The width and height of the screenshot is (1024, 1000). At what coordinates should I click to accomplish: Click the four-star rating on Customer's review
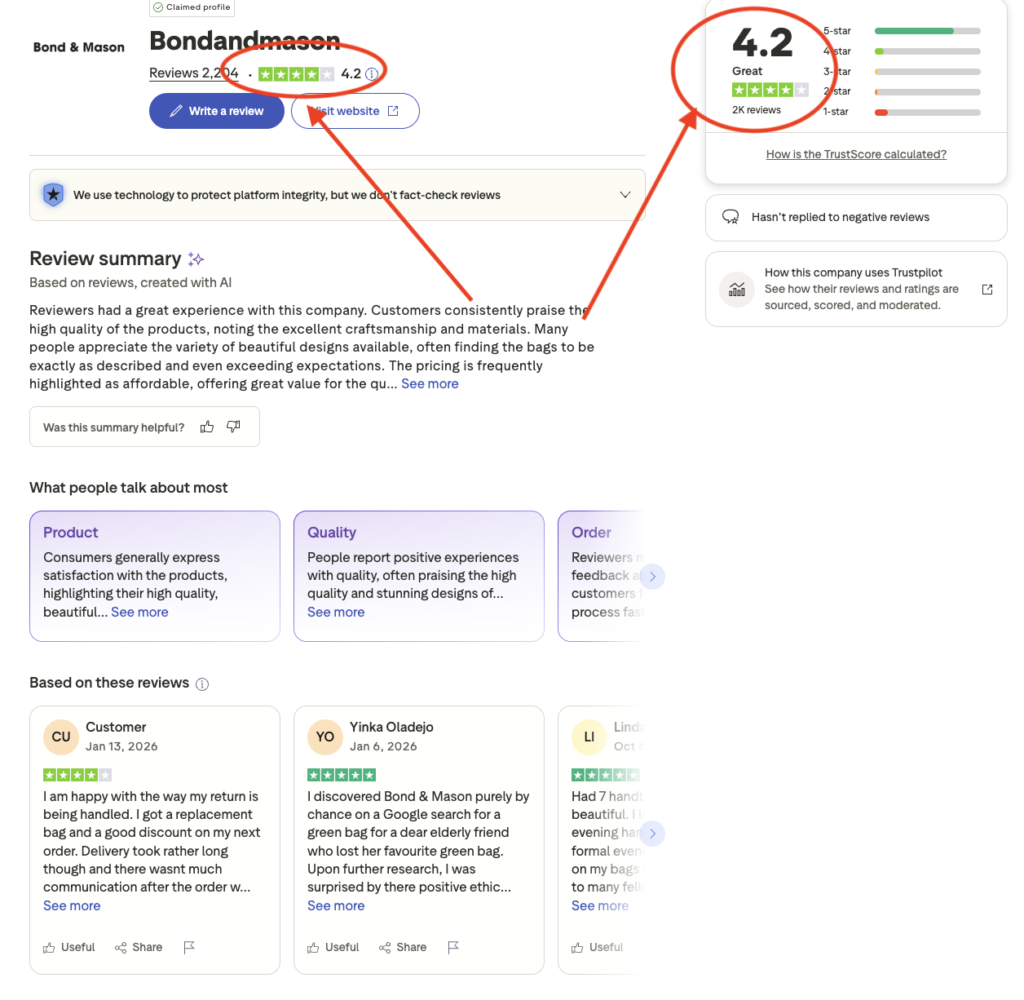click(77, 775)
